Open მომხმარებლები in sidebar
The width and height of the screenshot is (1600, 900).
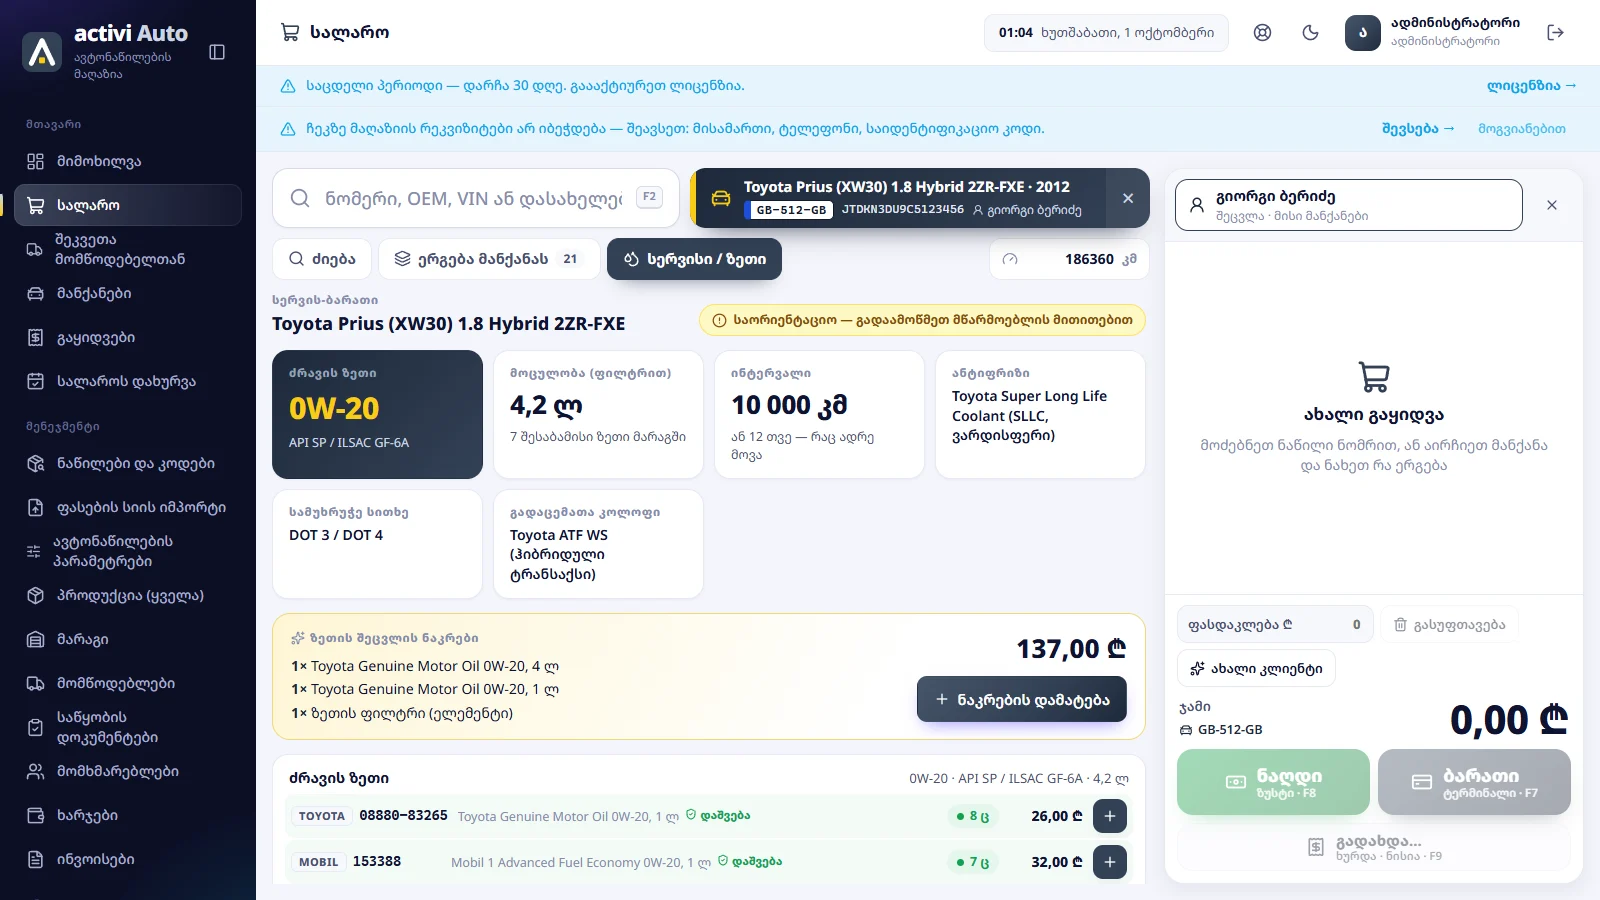[128, 771]
